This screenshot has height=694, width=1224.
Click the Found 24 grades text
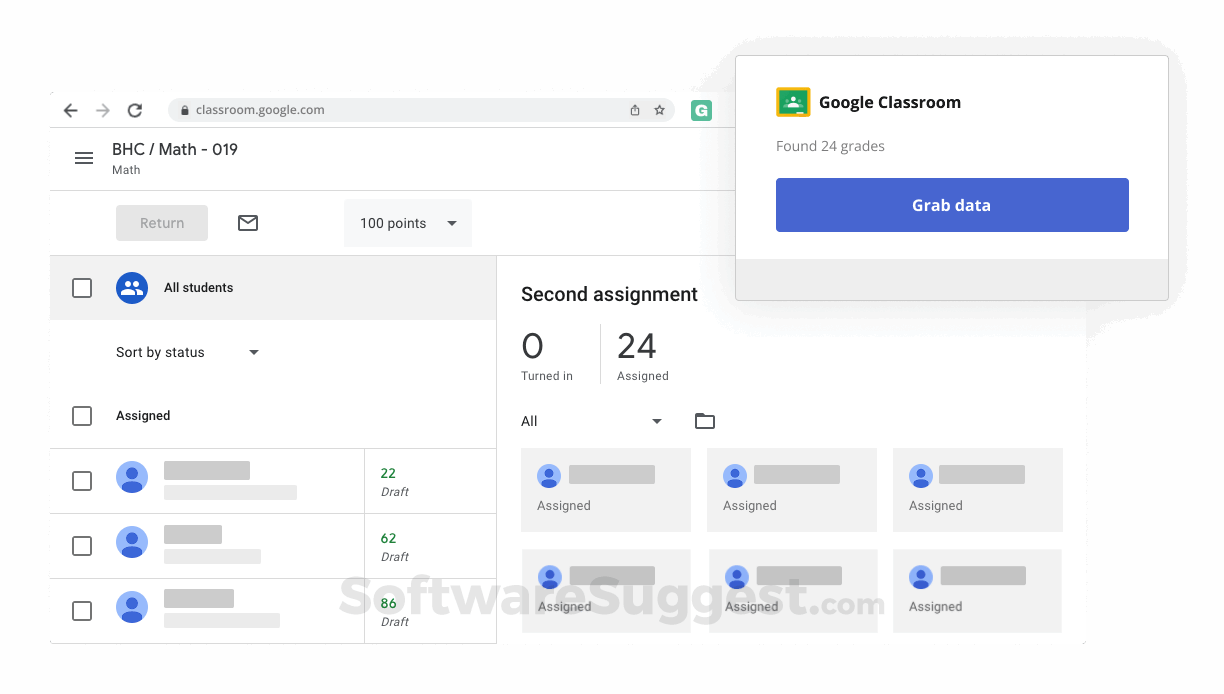(x=830, y=146)
